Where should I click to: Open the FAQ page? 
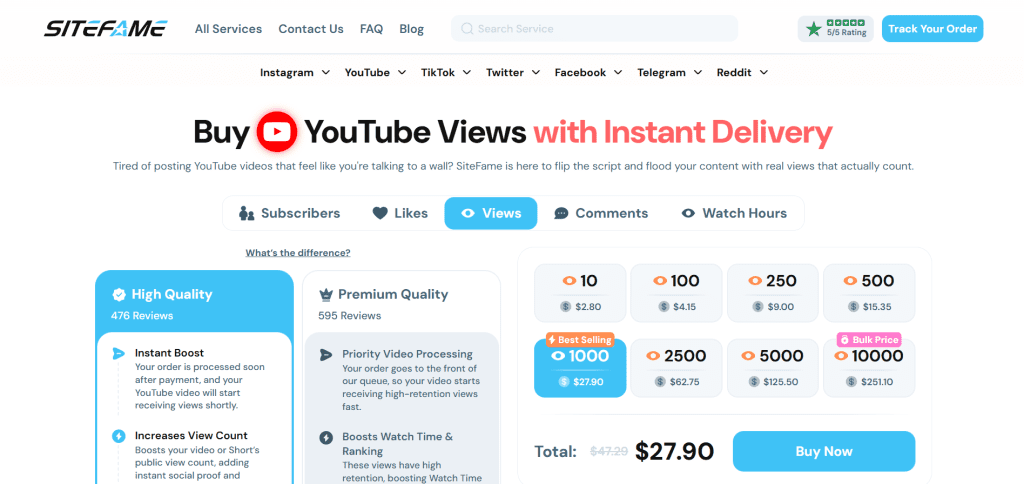tap(371, 29)
